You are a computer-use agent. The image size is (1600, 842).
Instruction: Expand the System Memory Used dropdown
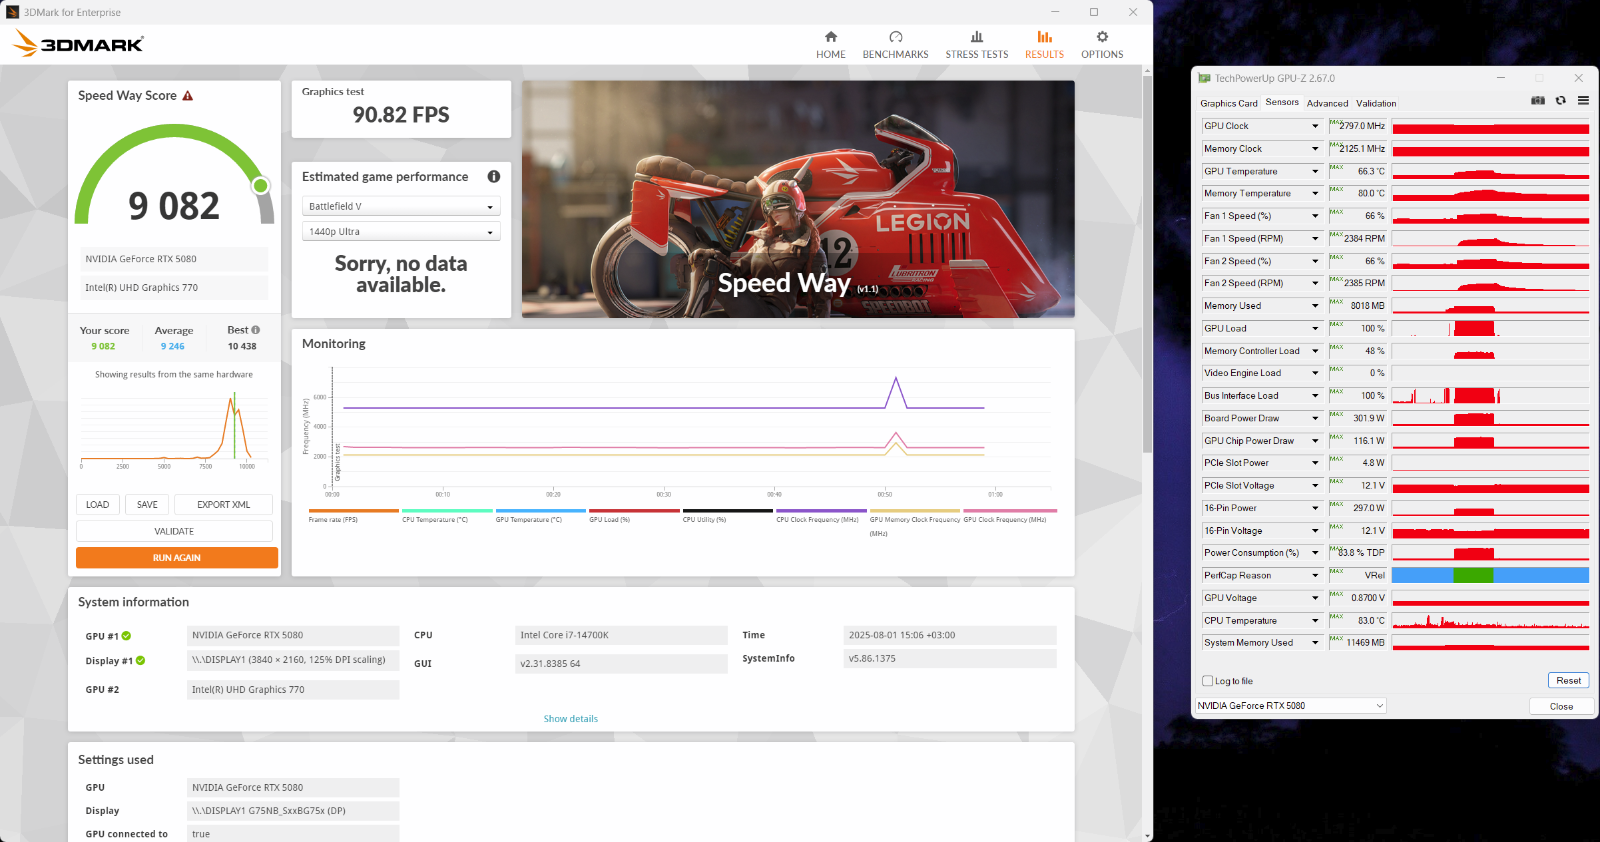click(1315, 643)
